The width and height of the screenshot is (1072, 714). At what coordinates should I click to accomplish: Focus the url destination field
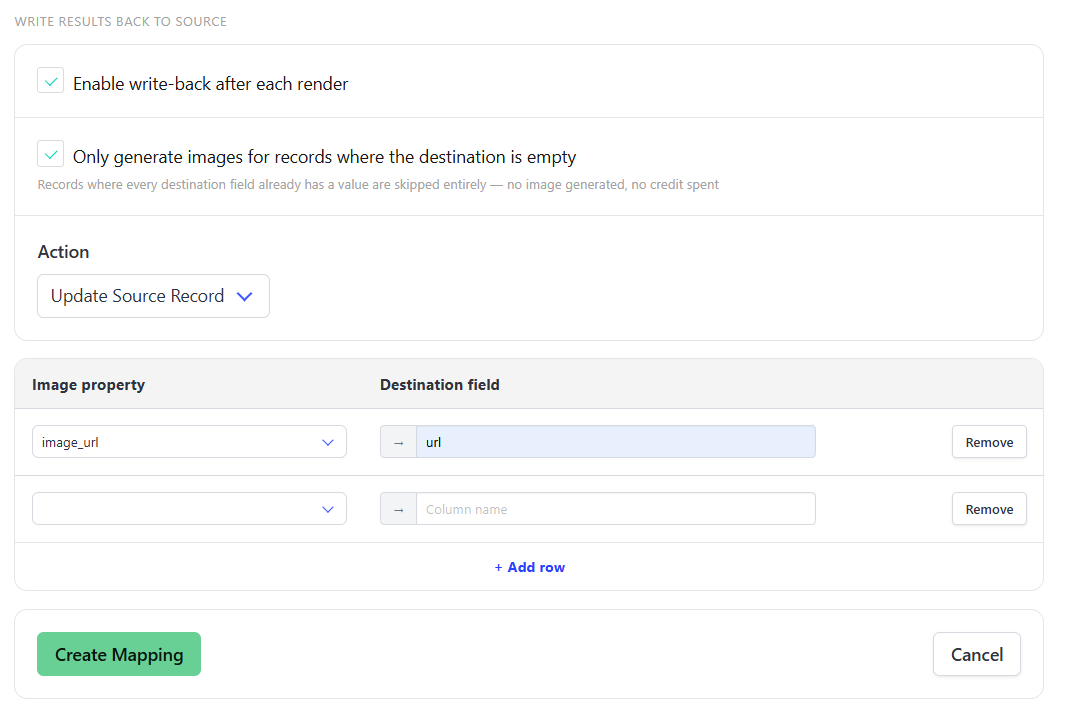pyautogui.click(x=615, y=442)
